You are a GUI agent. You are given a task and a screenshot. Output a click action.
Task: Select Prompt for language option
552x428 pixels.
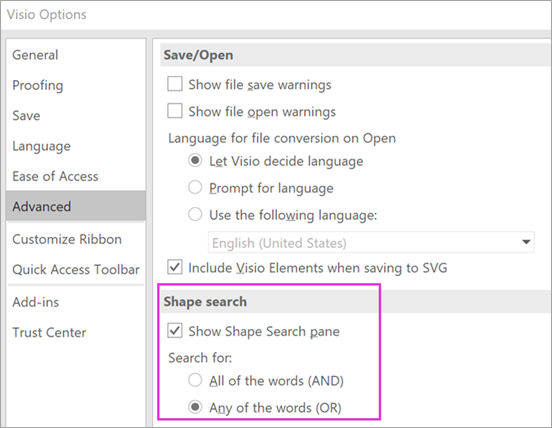[195, 187]
